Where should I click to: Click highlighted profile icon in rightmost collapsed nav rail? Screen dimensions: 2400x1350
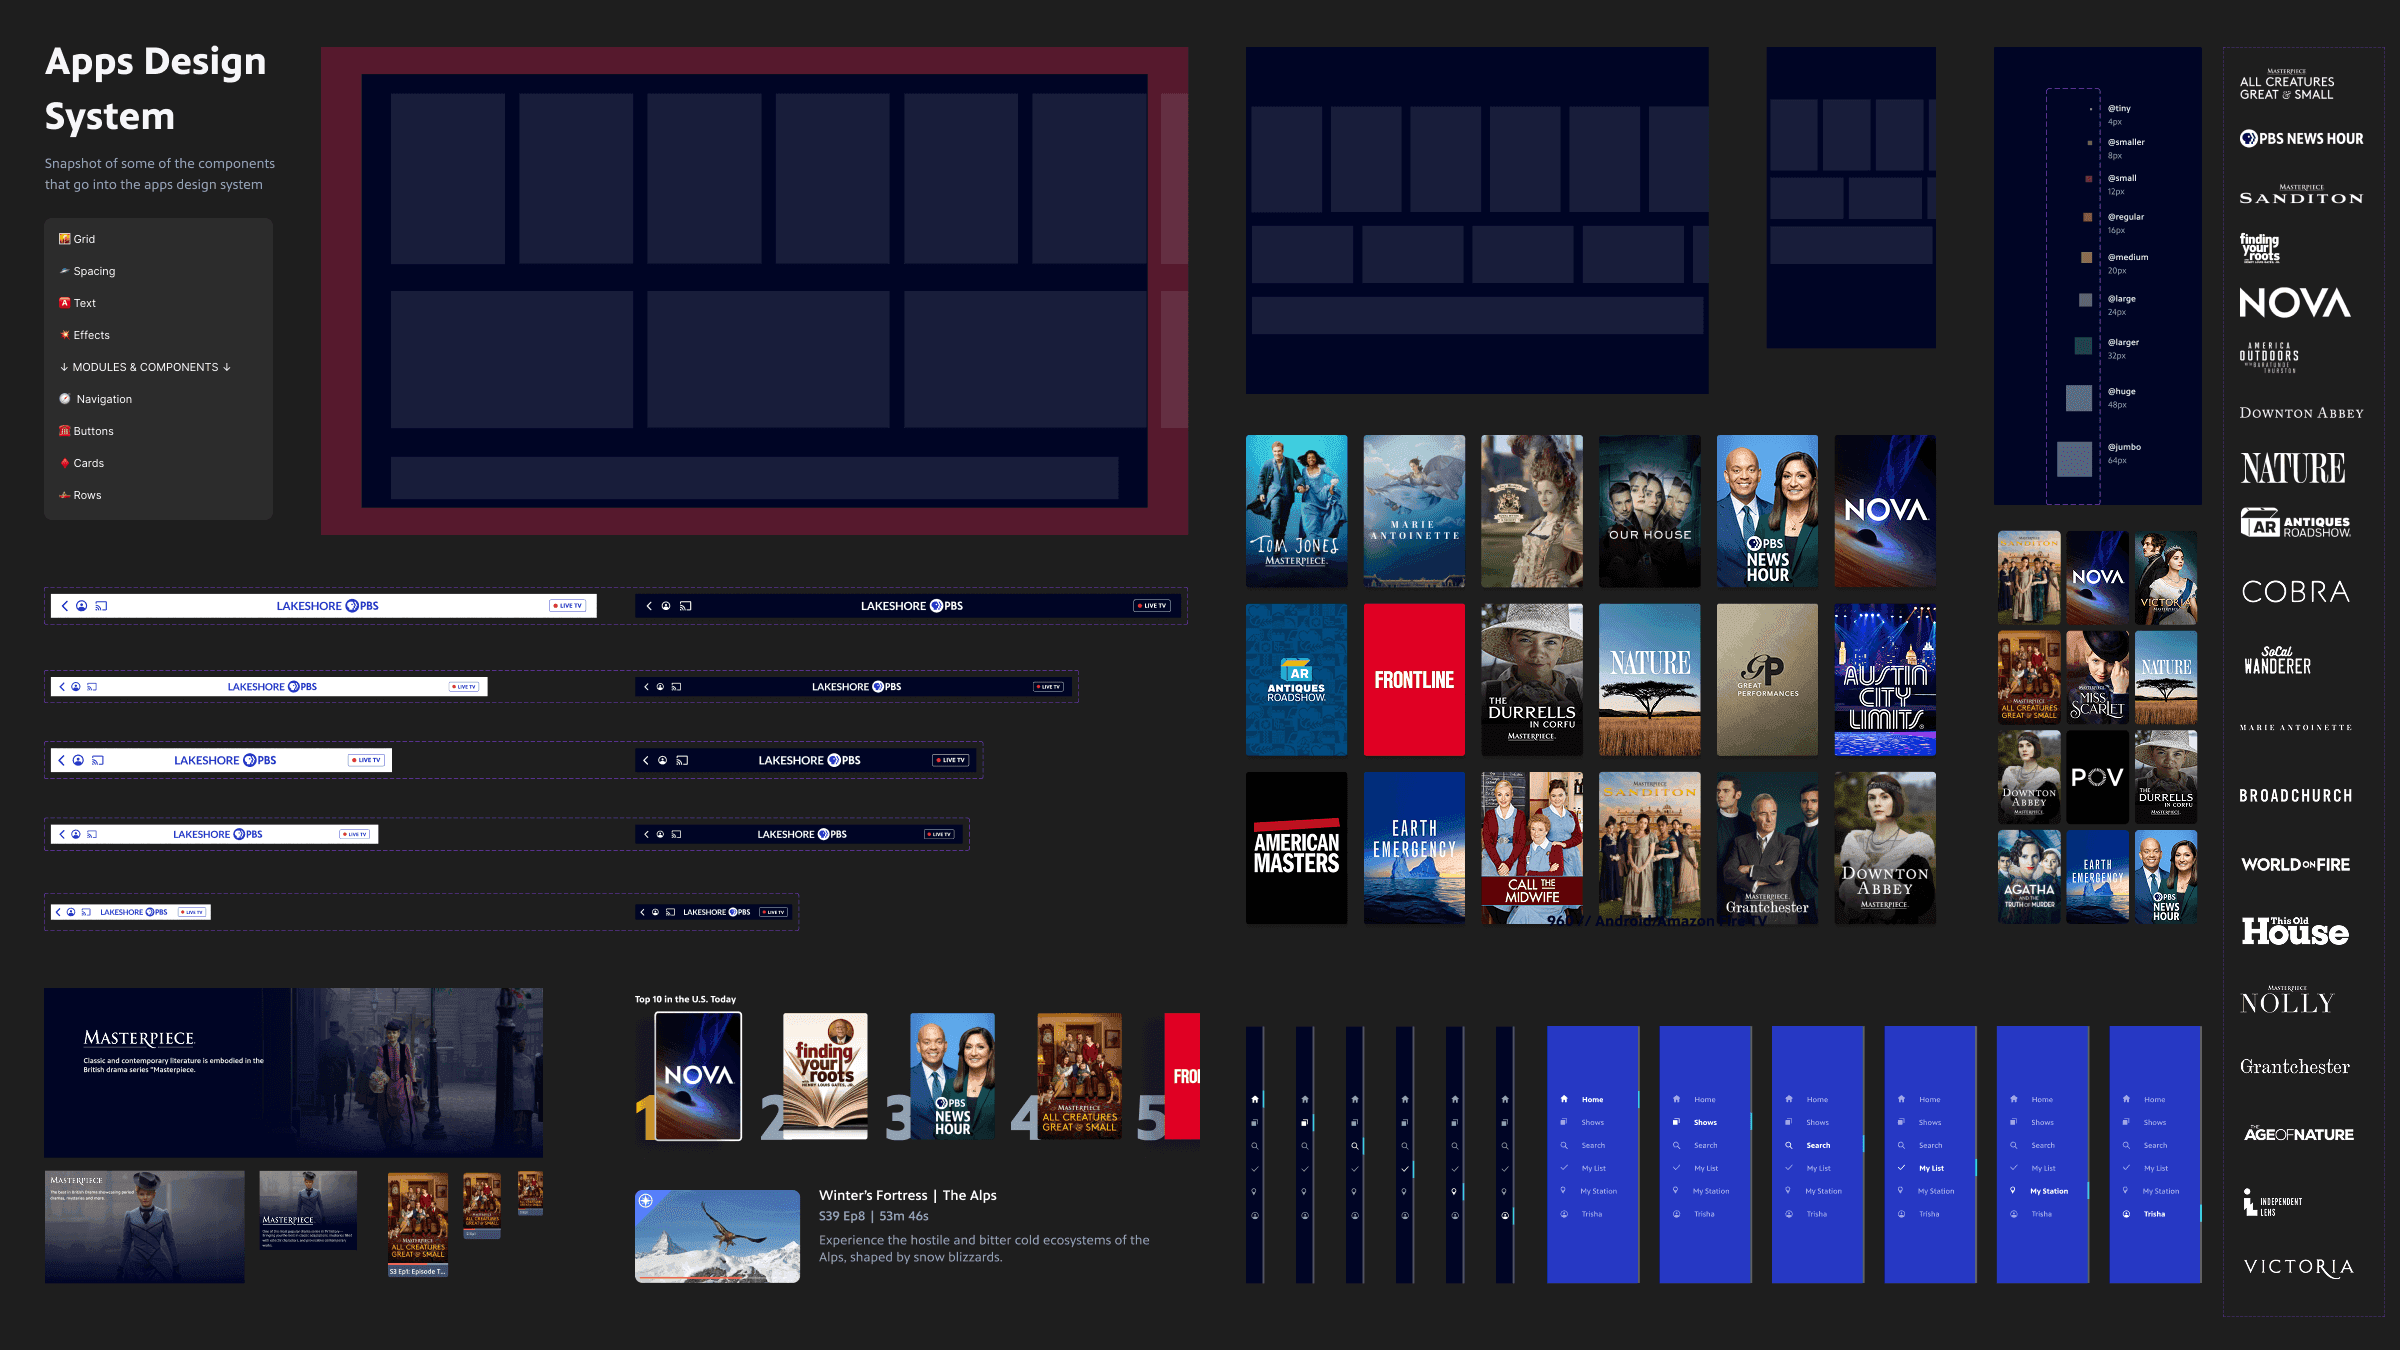pyautogui.click(x=1504, y=1215)
